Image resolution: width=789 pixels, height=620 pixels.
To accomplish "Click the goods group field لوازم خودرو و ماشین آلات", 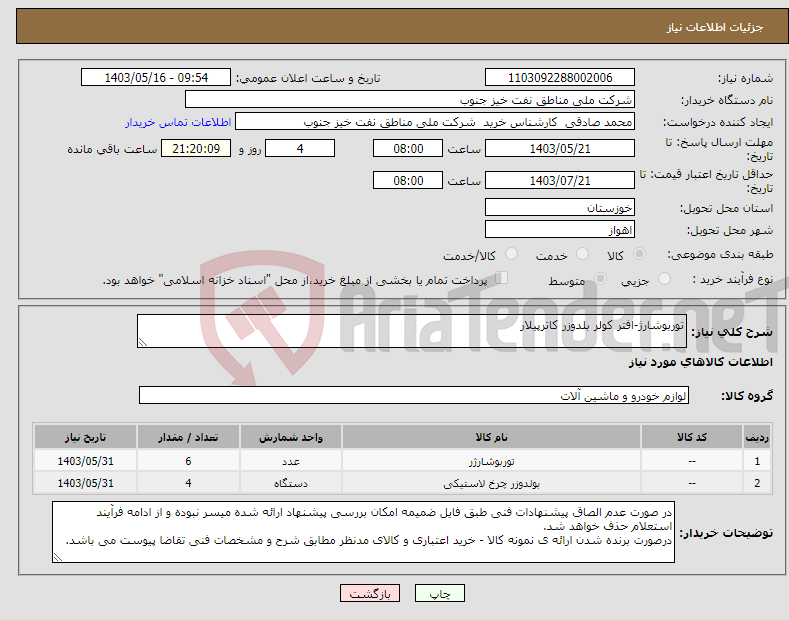I will (x=414, y=396).
